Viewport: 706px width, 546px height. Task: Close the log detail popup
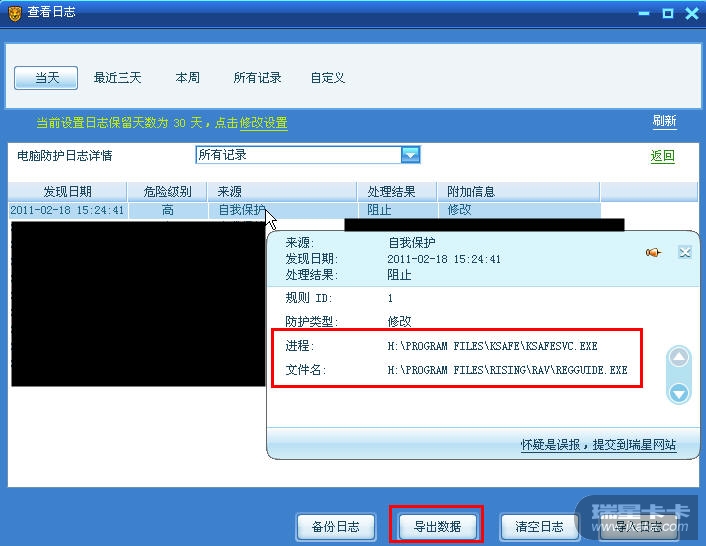685,252
